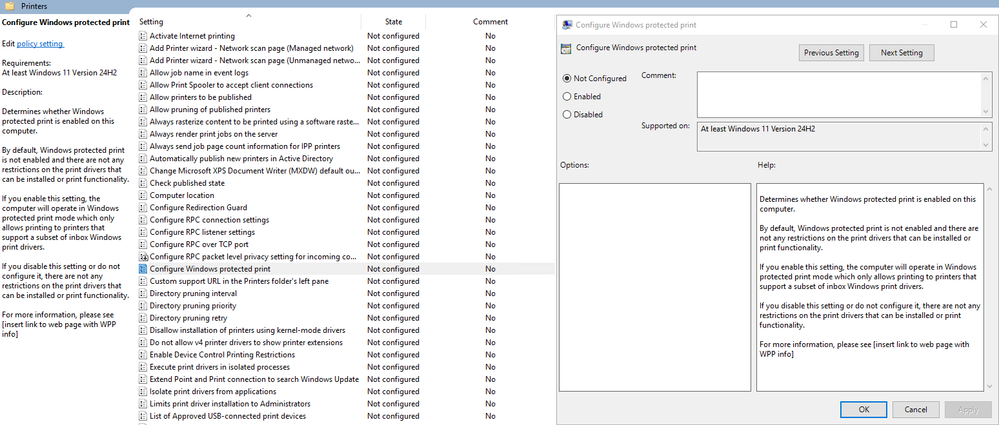
Task: Click the Help pane scrollbar up arrow
Action: 988,189
